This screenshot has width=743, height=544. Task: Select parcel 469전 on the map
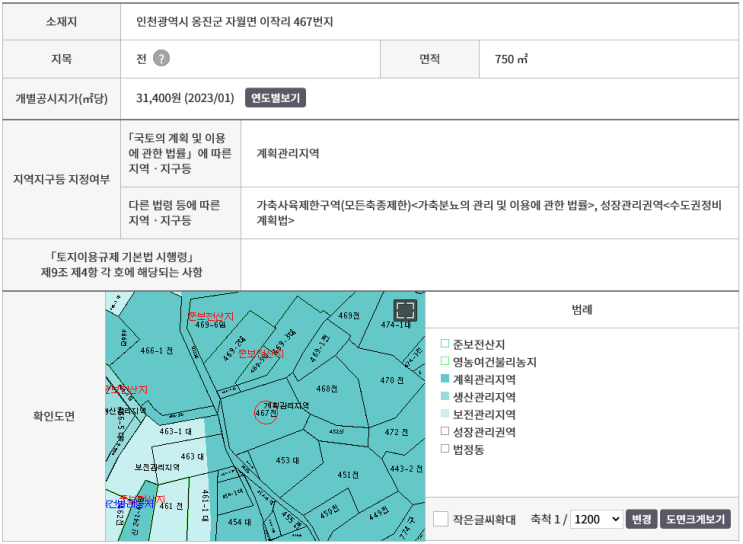coord(349,316)
